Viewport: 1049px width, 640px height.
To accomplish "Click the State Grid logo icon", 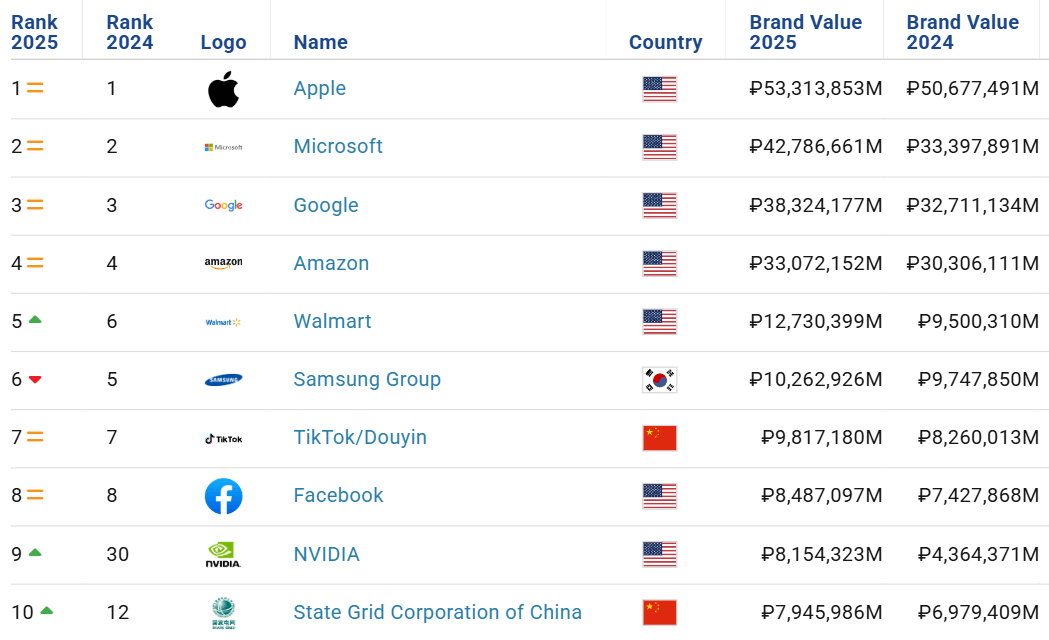I will tap(223, 613).
